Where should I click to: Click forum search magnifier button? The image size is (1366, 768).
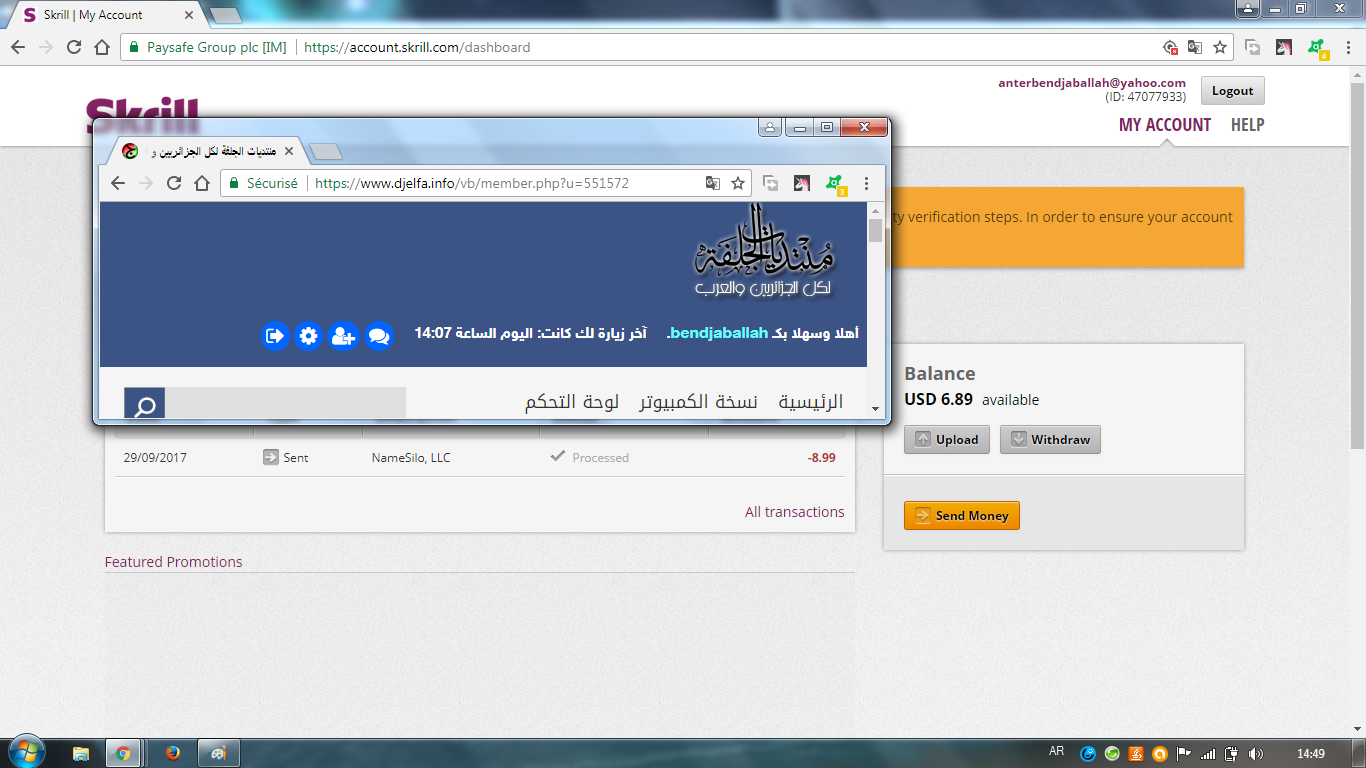pyautogui.click(x=145, y=405)
